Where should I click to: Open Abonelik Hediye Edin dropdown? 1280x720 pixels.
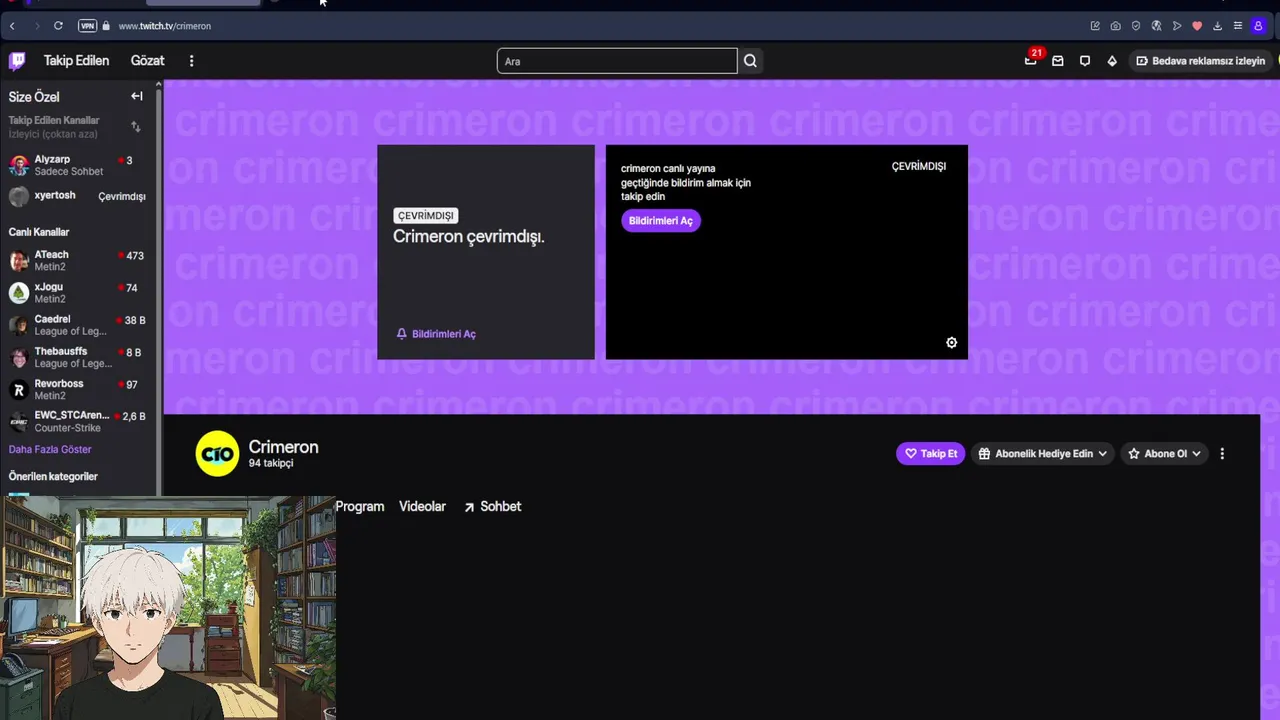[1043, 454]
